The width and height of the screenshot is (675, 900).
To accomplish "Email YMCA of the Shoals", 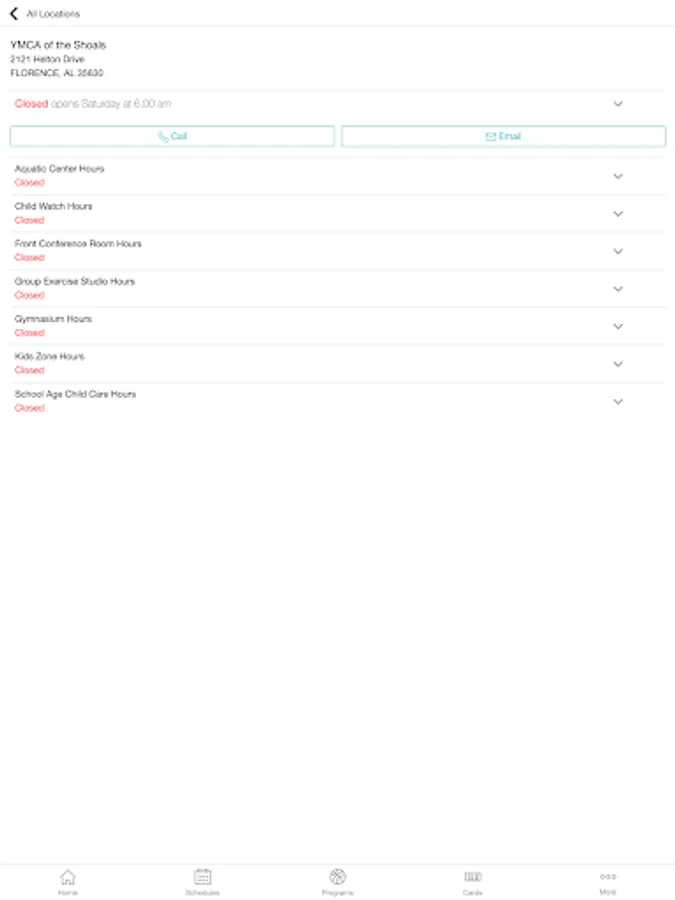I will (x=503, y=137).
